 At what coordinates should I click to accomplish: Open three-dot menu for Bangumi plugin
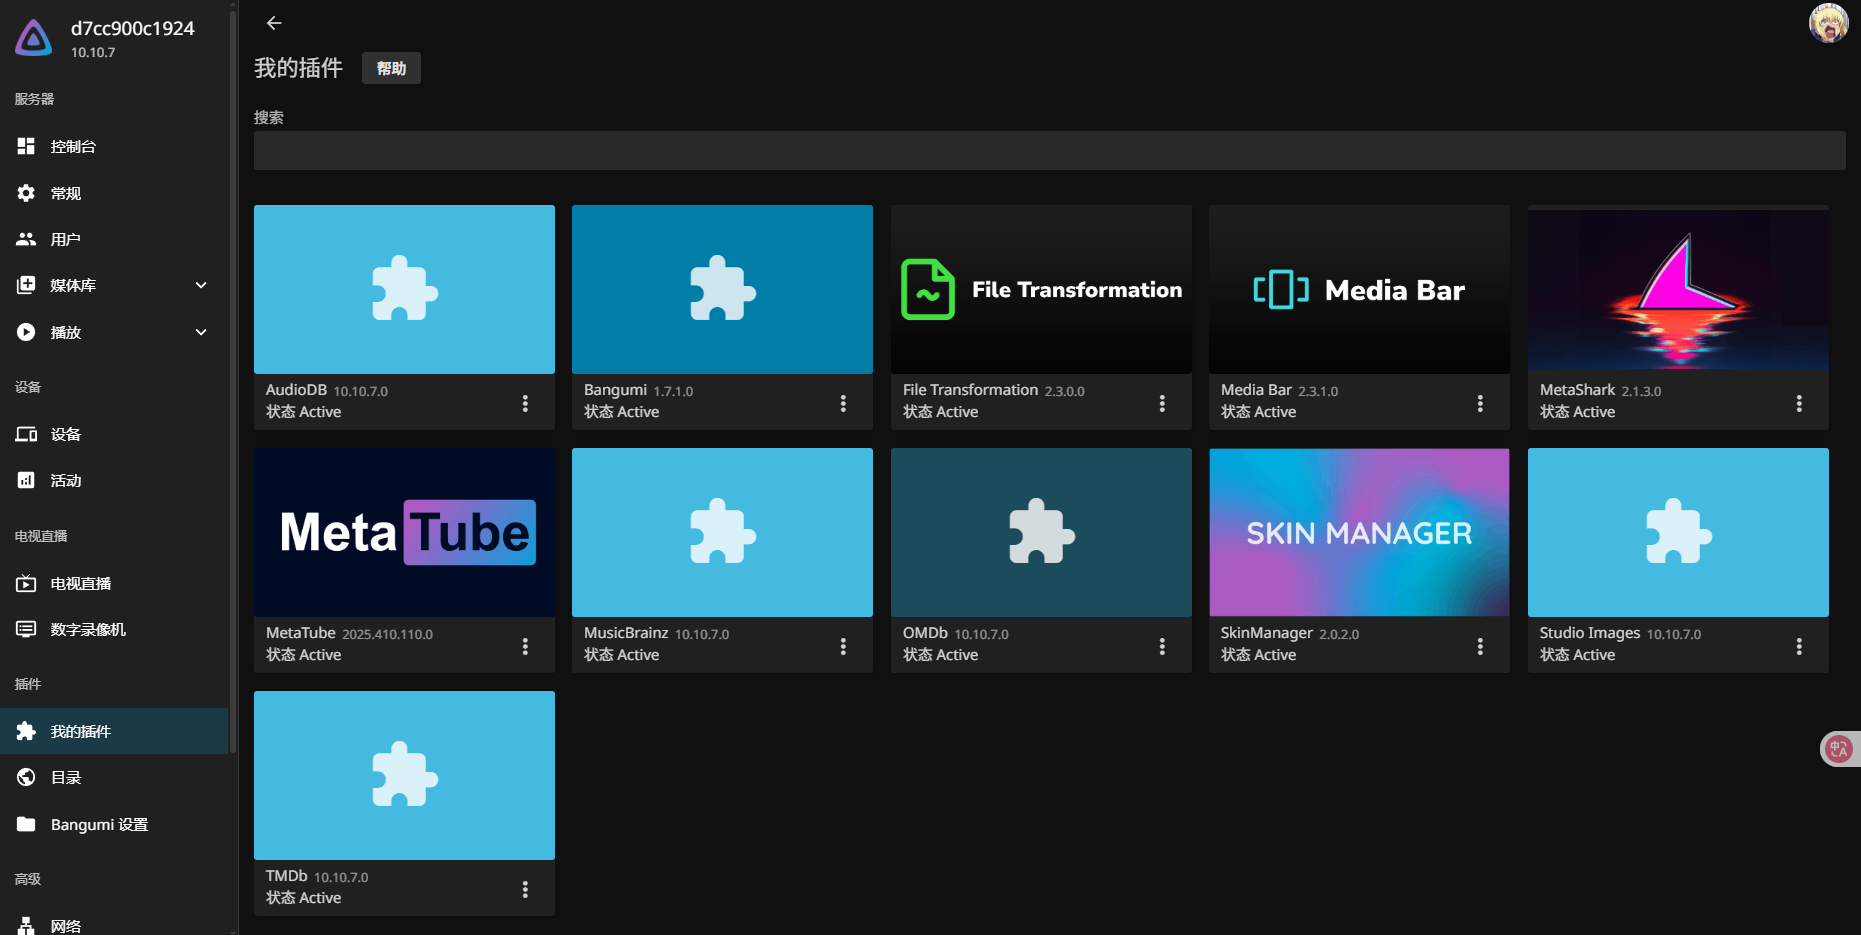843,403
